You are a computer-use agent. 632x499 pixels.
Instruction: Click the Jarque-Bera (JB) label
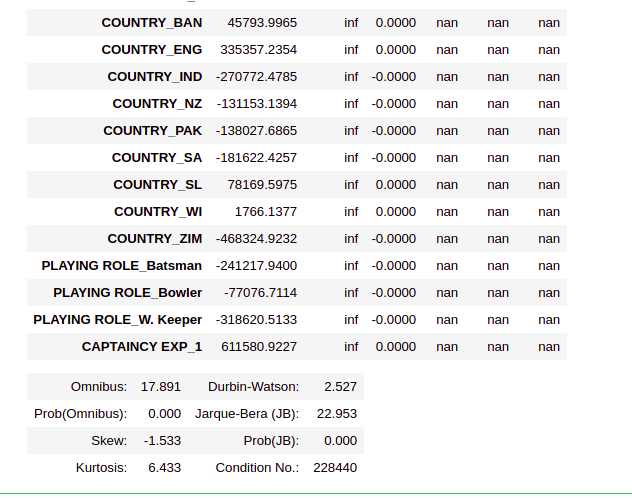247,414
